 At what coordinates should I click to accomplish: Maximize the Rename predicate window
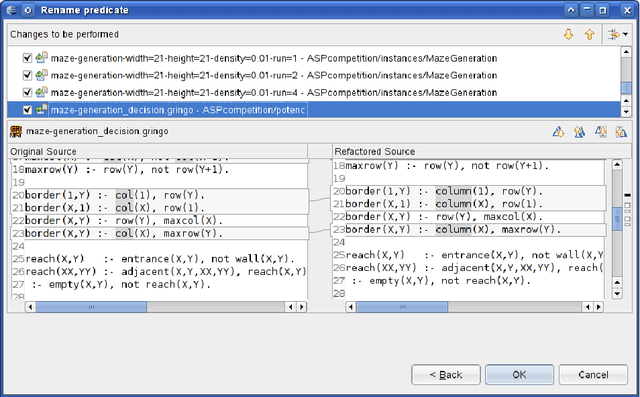click(603, 10)
